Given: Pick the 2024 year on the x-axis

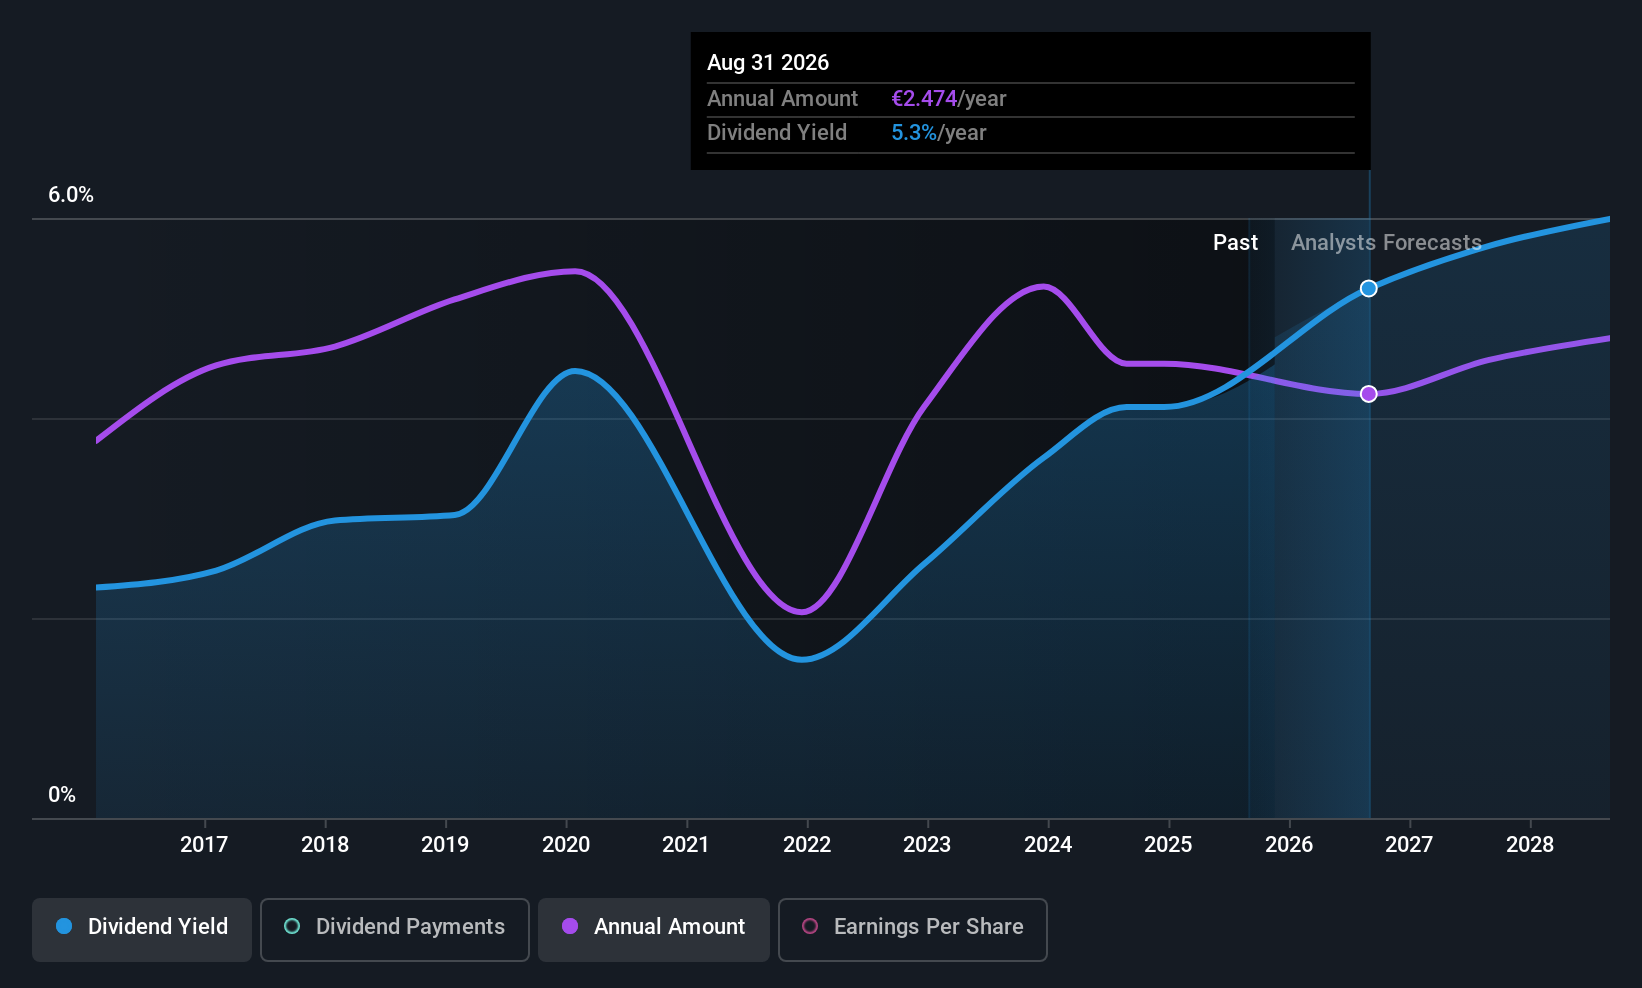Looking at the screenshot, I should tap(1048, 845).
